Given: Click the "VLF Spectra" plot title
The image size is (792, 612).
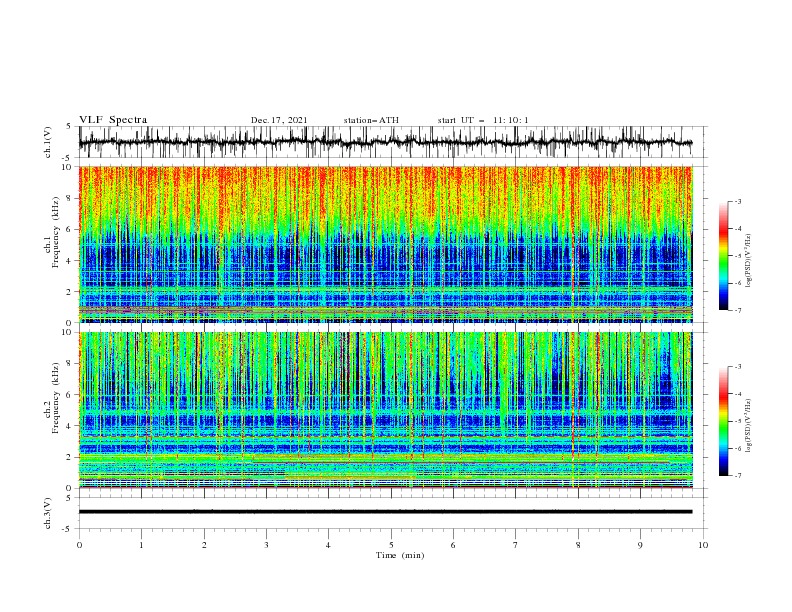Looking at the screenshot, I should tap(113, 120).
